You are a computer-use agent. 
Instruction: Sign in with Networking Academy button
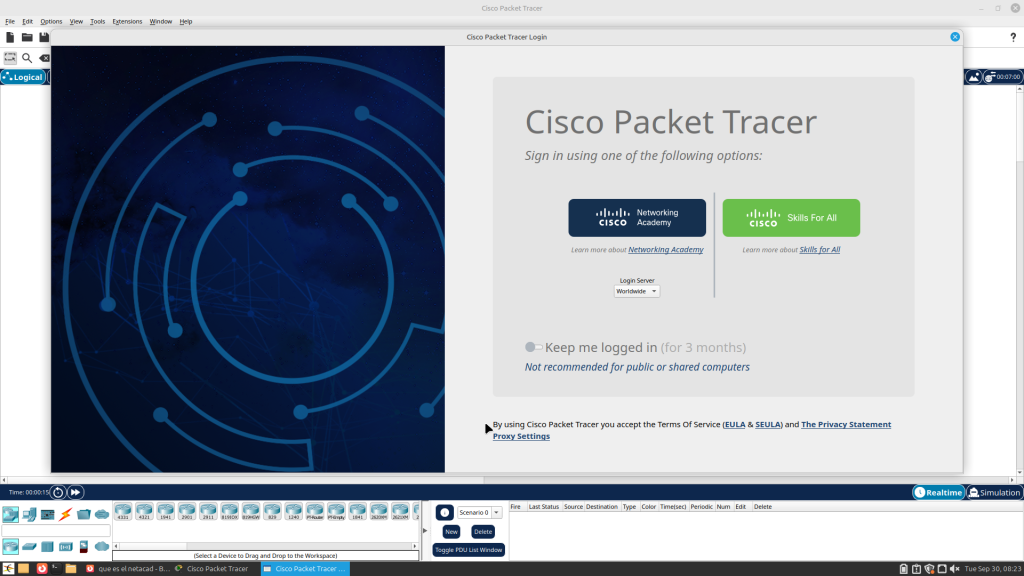(x=637, y=217)
